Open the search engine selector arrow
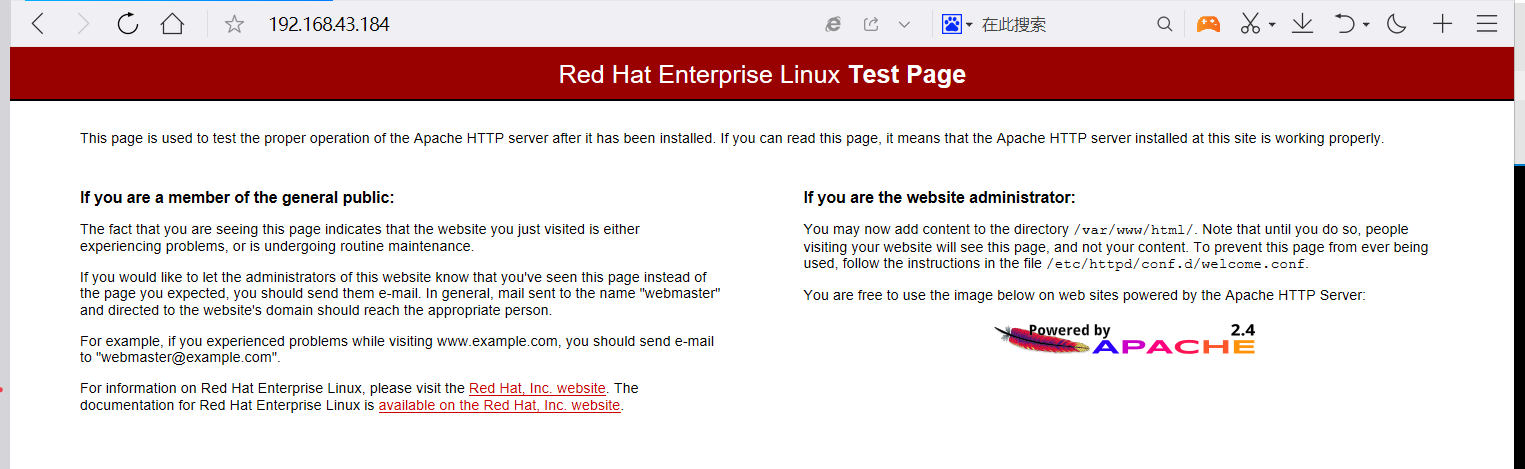Image resolution: width=1525 pixels, height=469 pixels. pyautogui.click(x=969, y=25)
